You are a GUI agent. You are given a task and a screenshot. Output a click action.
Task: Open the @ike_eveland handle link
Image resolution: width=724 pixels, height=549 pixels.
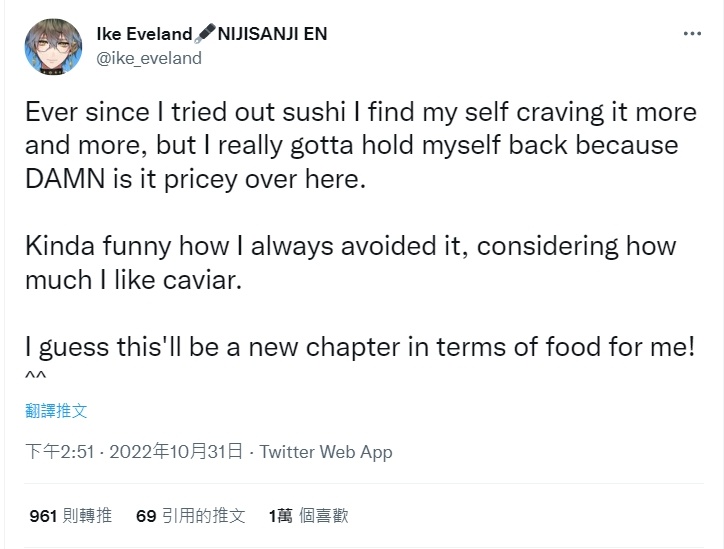[149, 58]
